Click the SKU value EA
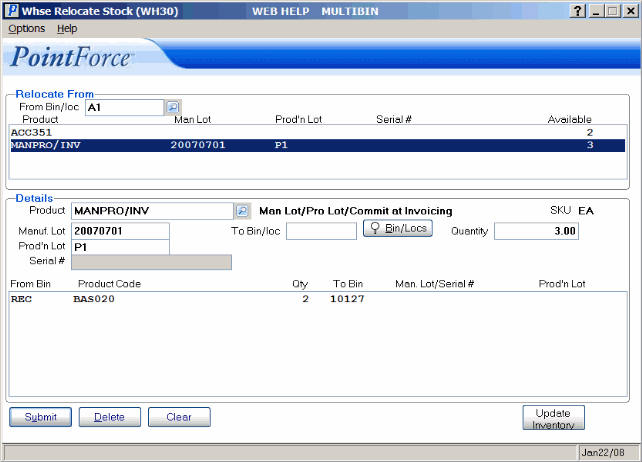The width and height of the screenshot is (642, 462). tap(586, 211)
